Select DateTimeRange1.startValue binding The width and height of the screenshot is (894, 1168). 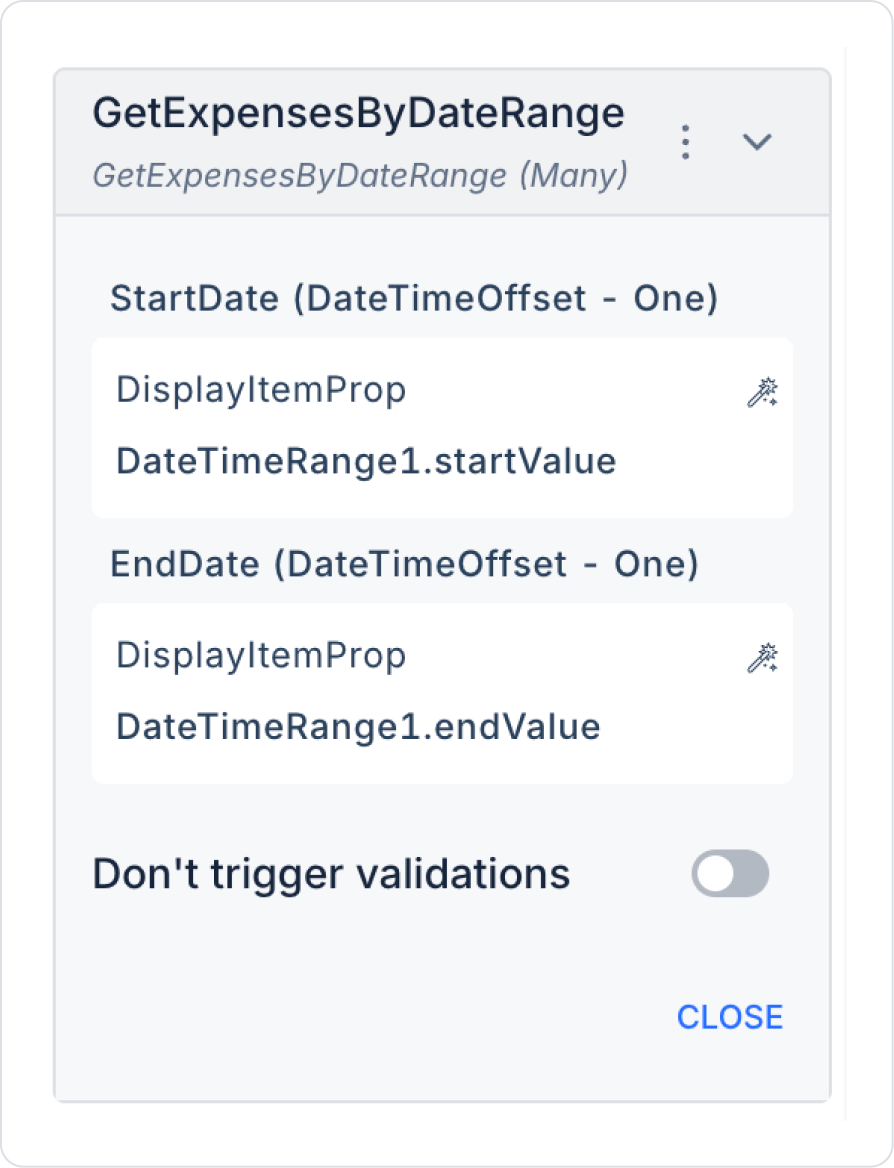[366, 461]
